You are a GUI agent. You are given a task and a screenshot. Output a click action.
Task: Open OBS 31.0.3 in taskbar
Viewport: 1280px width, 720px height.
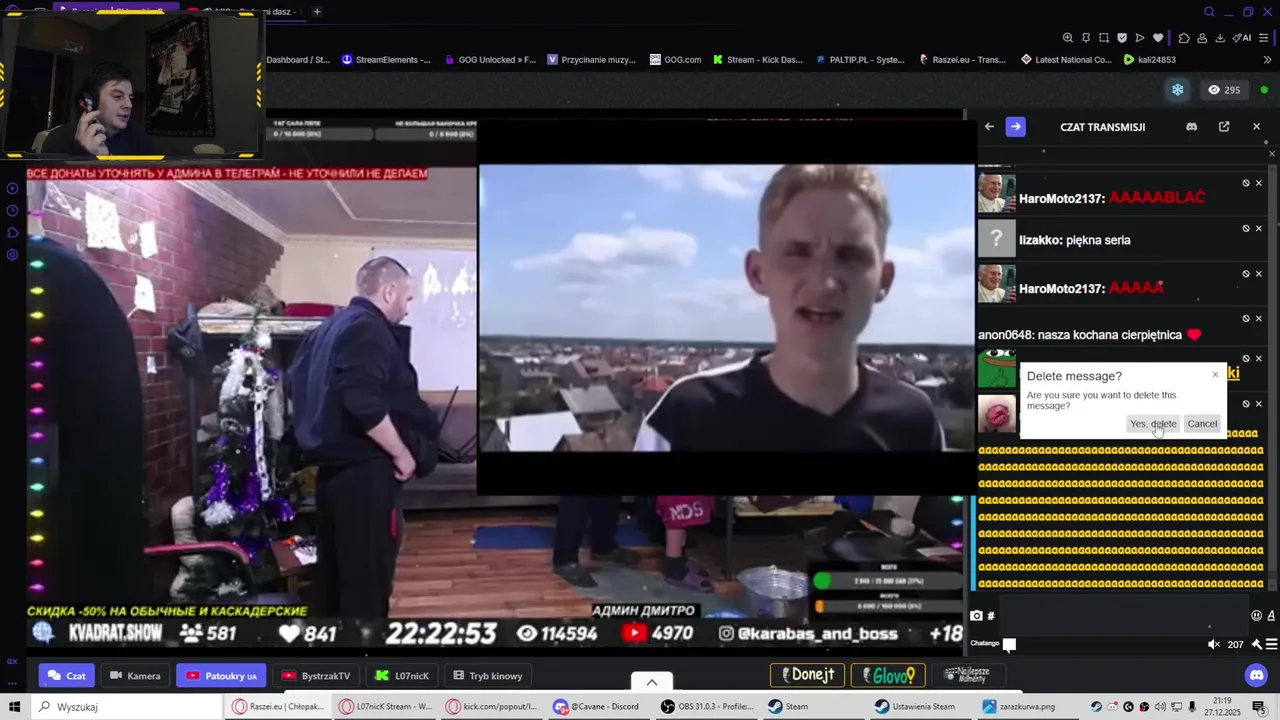coord(707,707)
